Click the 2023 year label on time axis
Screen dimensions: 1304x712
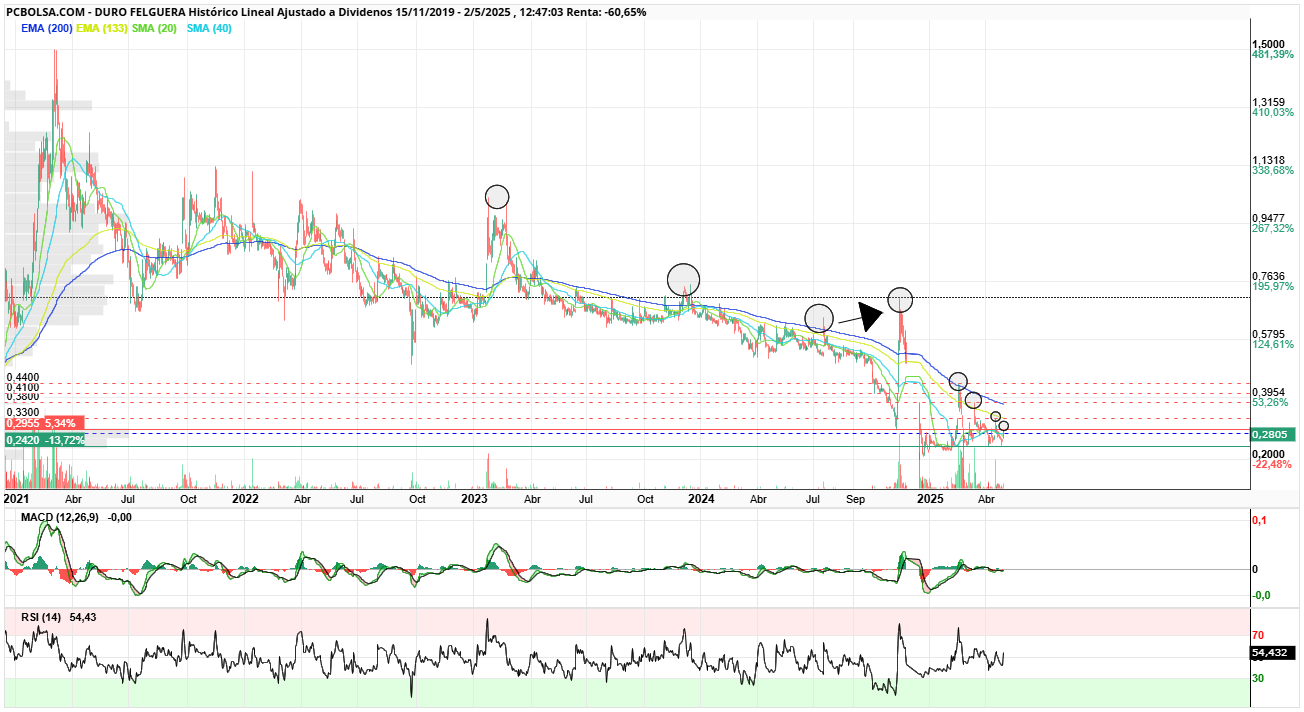click(474, 498)
